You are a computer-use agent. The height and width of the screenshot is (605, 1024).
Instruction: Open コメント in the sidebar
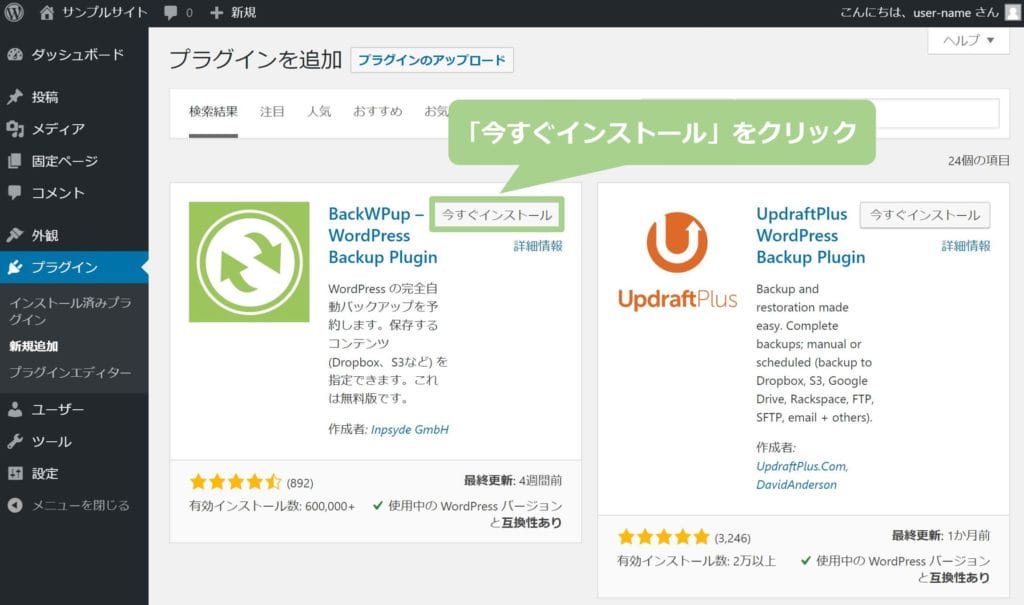coord(57,193)
